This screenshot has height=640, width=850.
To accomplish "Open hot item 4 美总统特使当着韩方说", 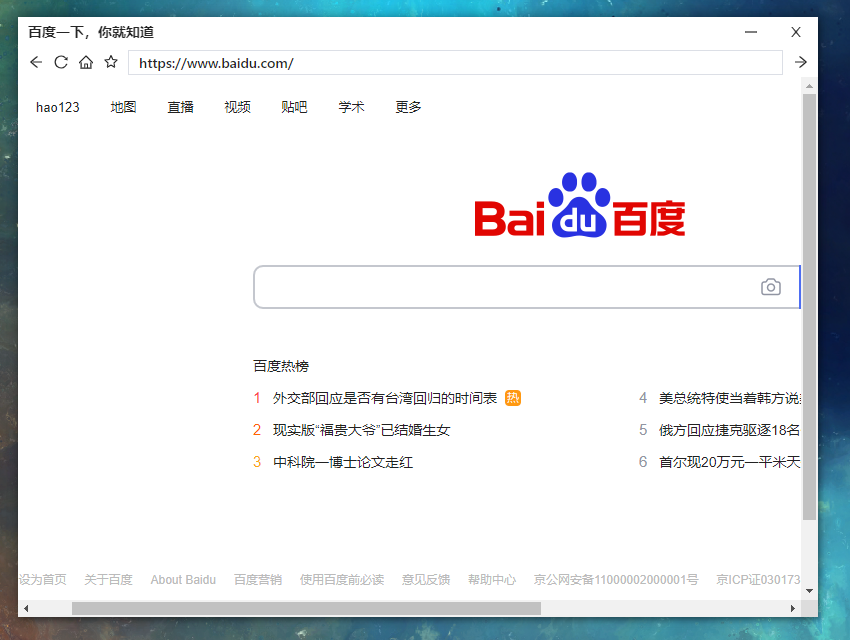I will pos(729,398).
